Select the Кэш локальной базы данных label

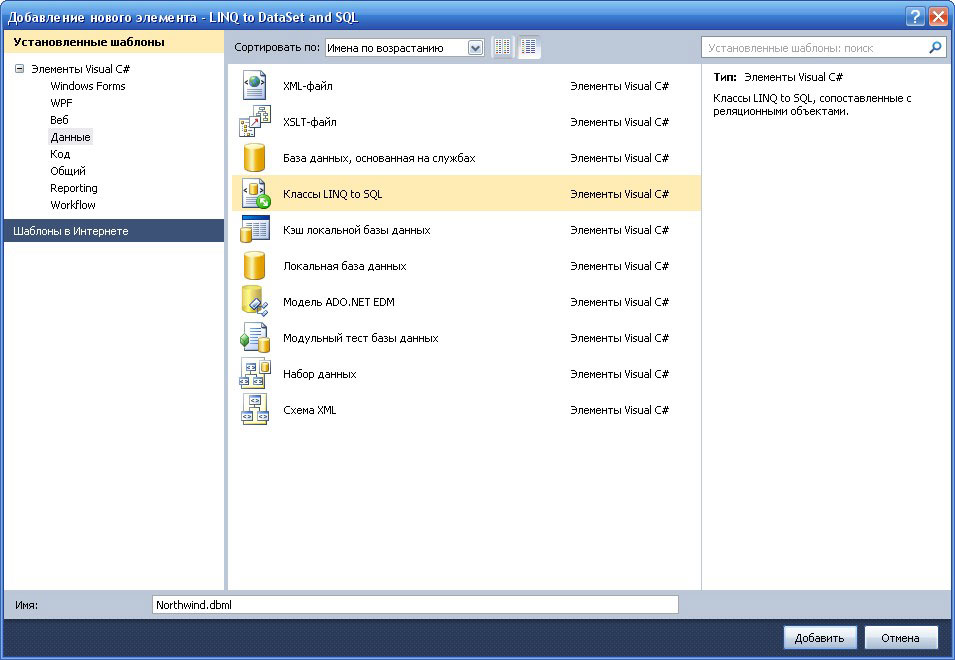356,230
